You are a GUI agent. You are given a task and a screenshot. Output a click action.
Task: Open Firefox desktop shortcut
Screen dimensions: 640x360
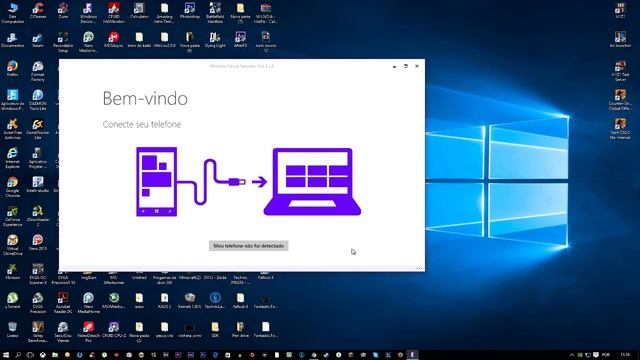coord(13,69)
